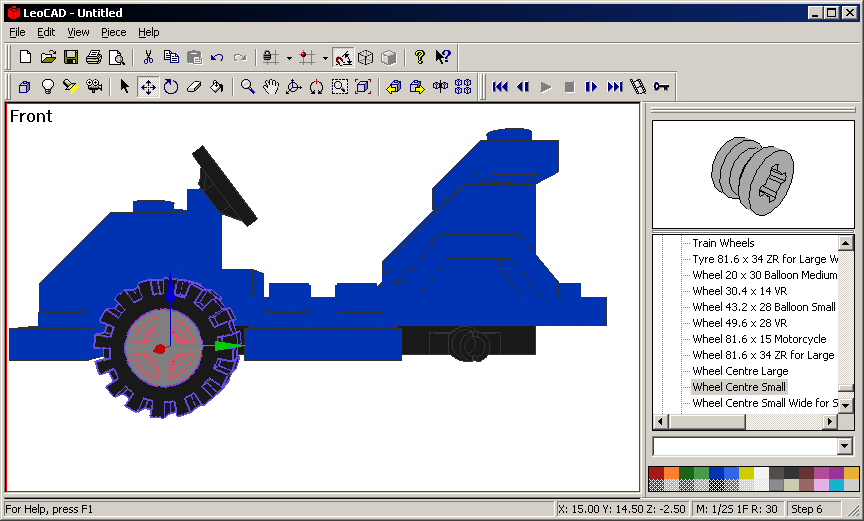Toggle the add keys button

pos(661,87)
